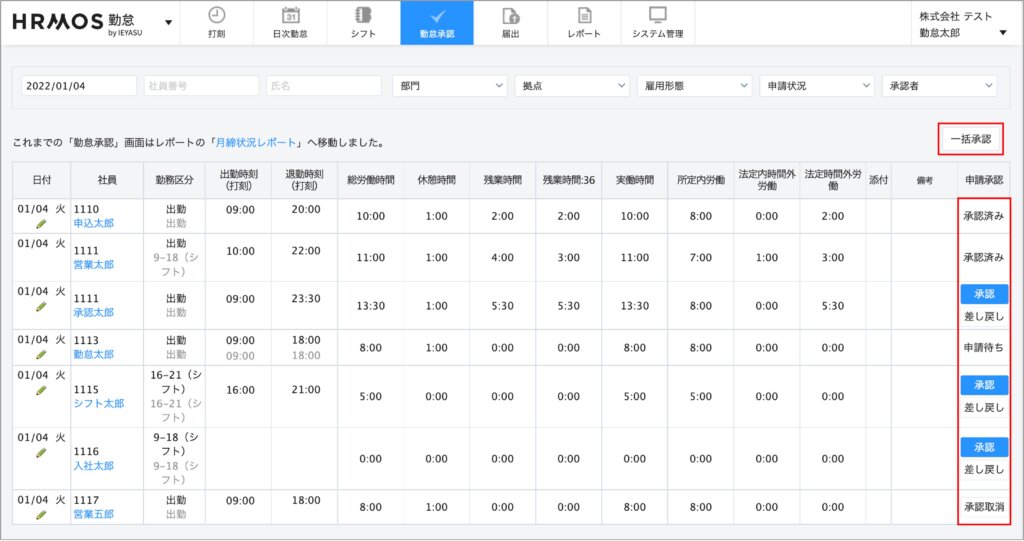Expand the 部門 dropdown filter

coord(450,86)
